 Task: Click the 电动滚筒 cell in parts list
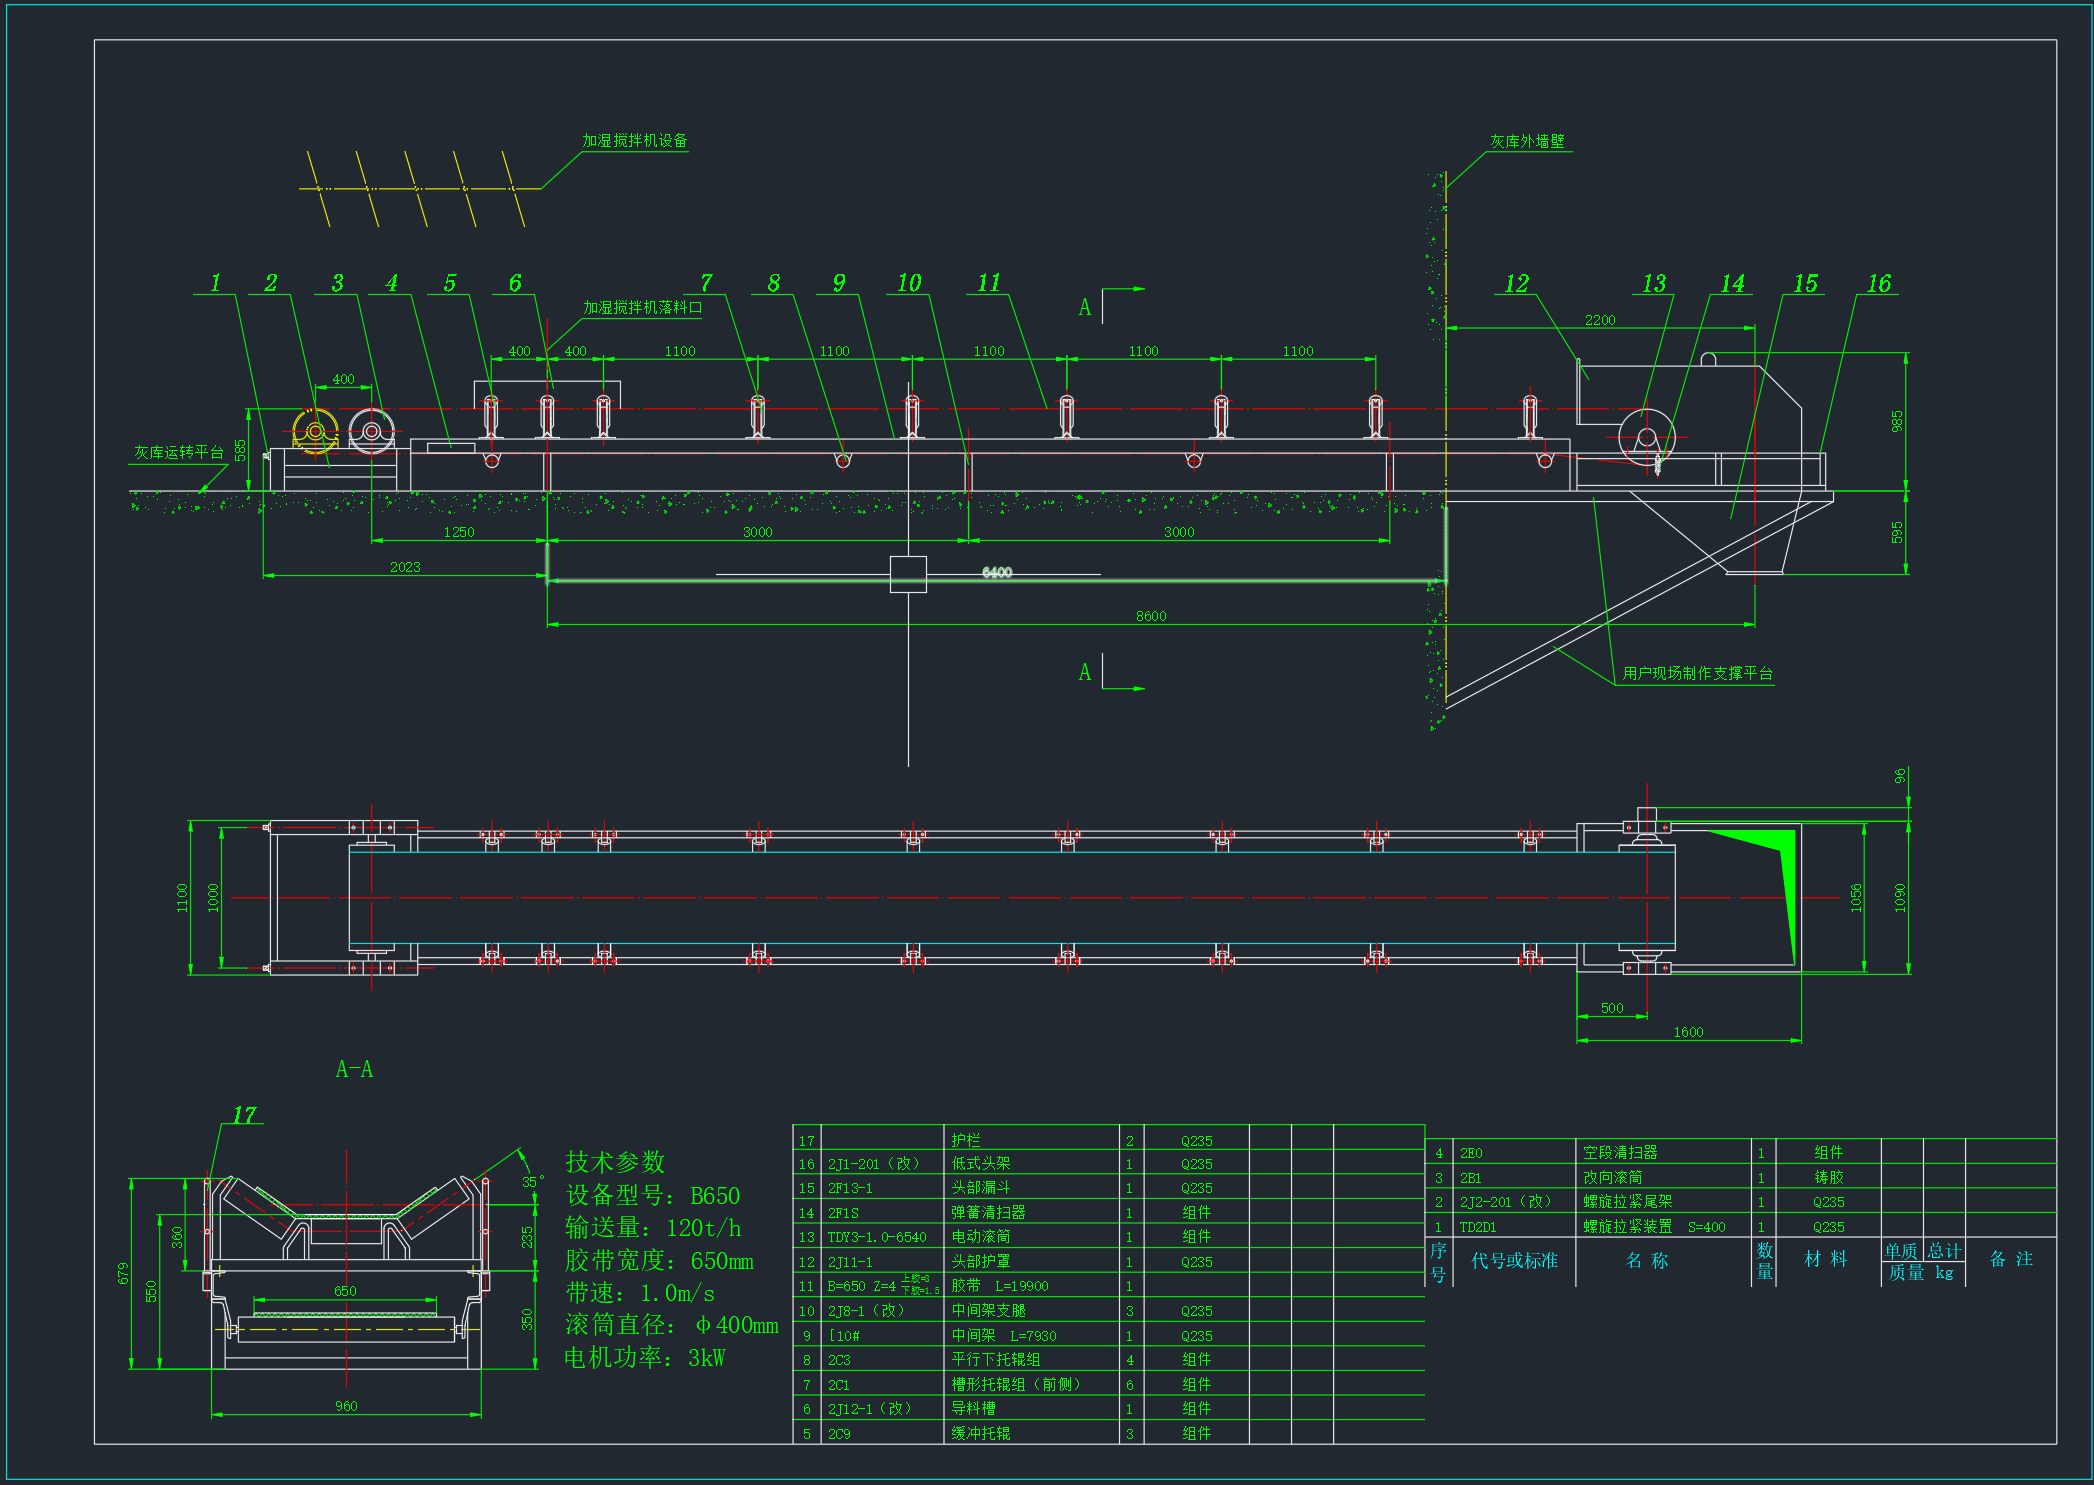click(x=981, y=1237)
